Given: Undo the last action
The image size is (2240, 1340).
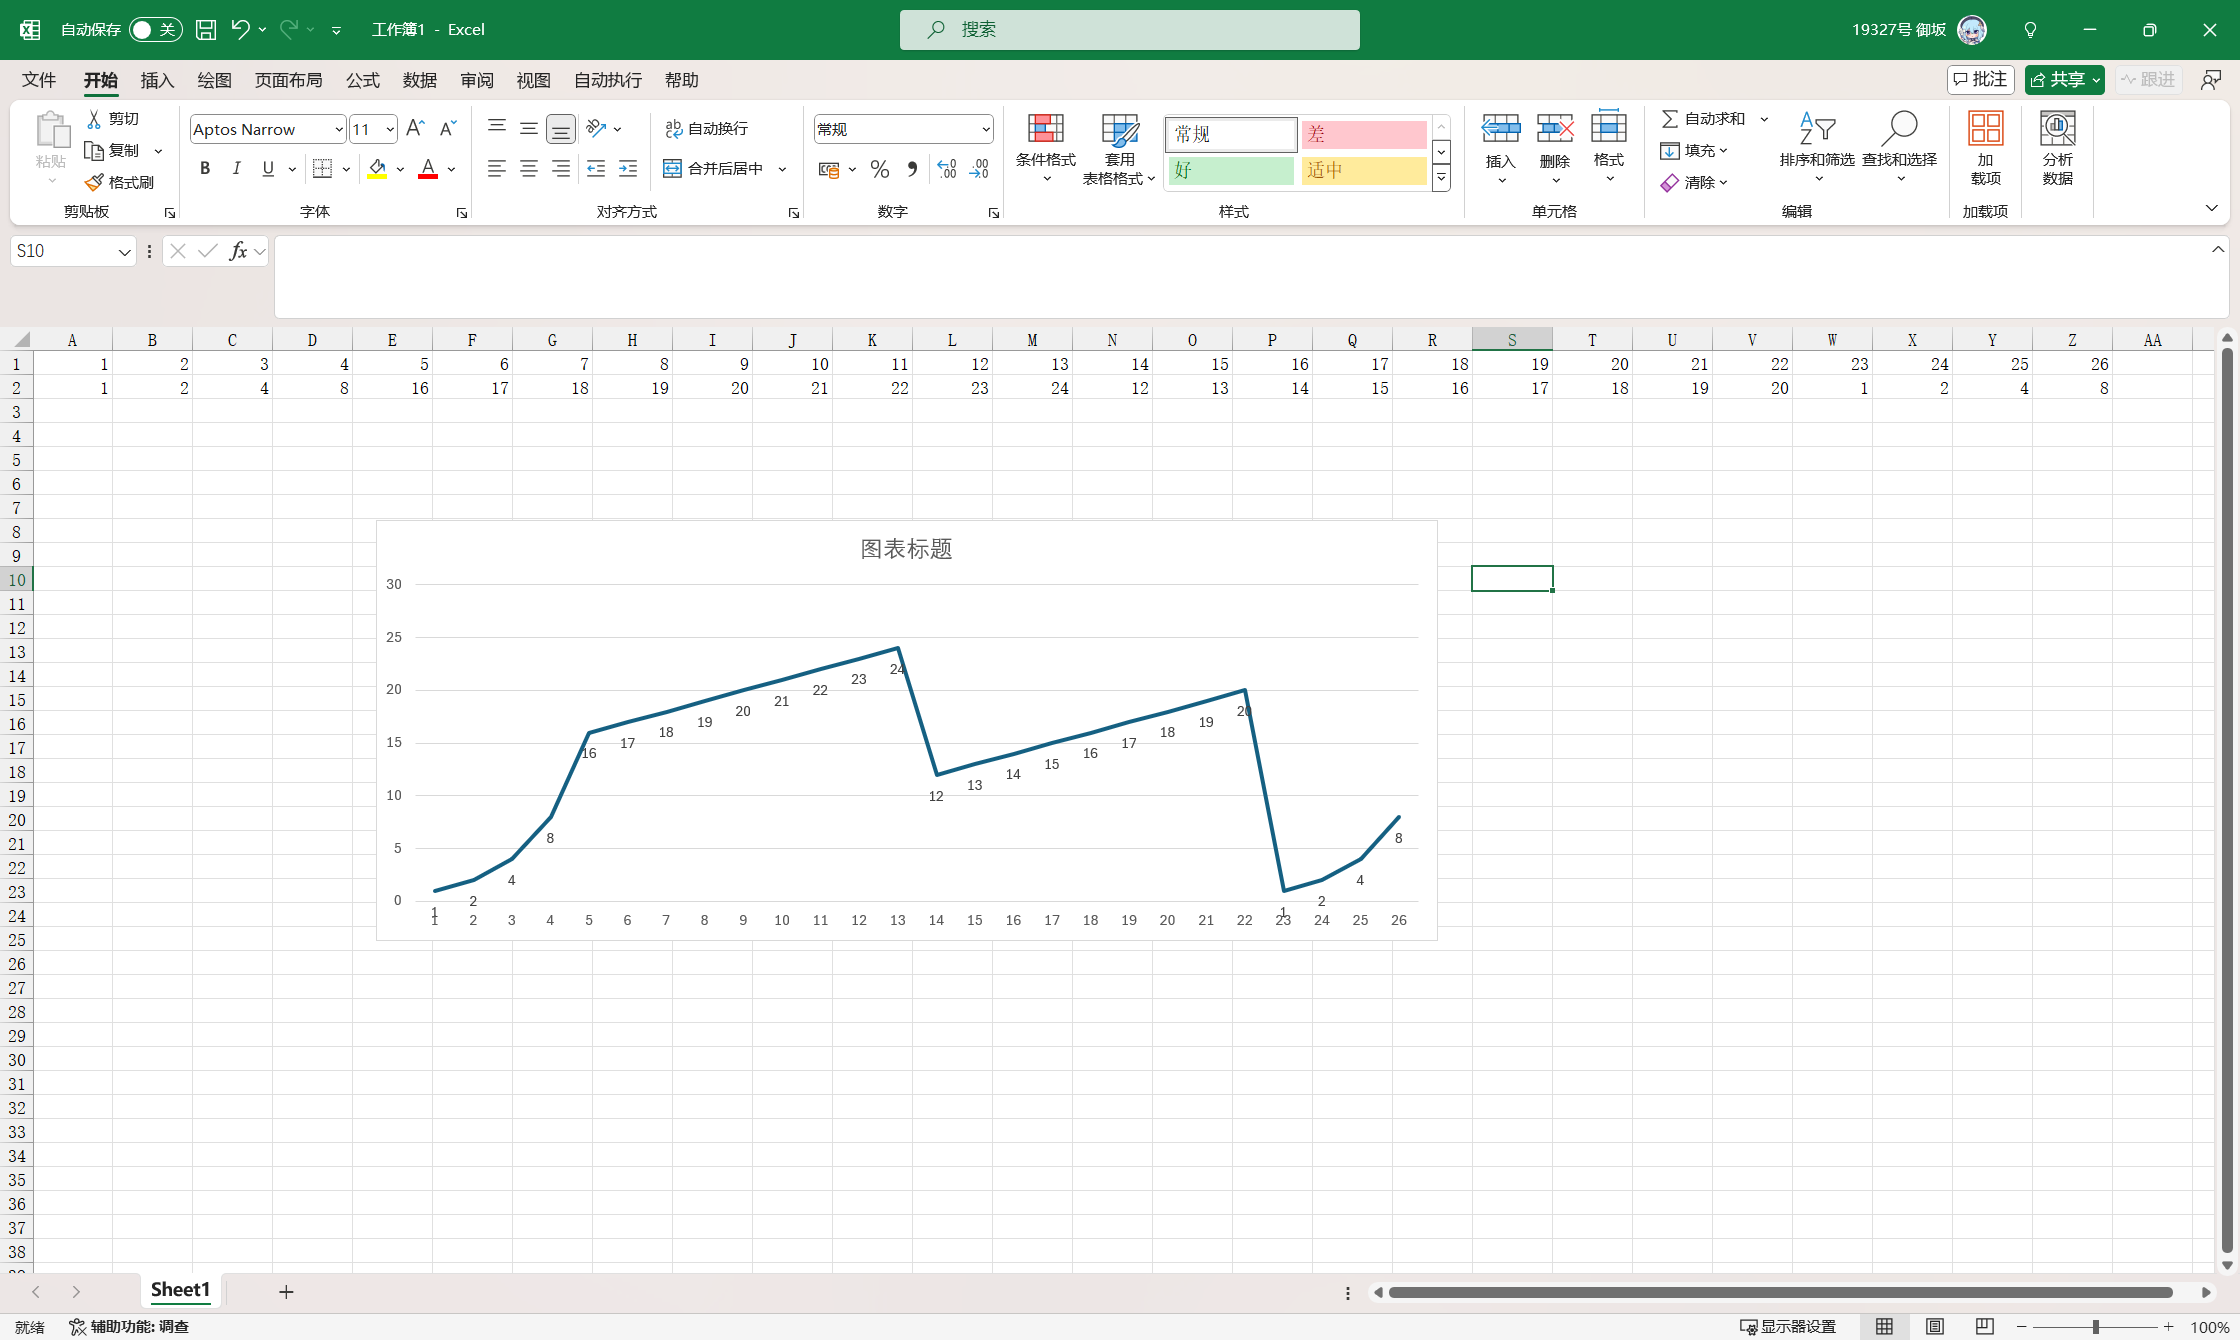Looking at the screenshot, I should point(240,30).
